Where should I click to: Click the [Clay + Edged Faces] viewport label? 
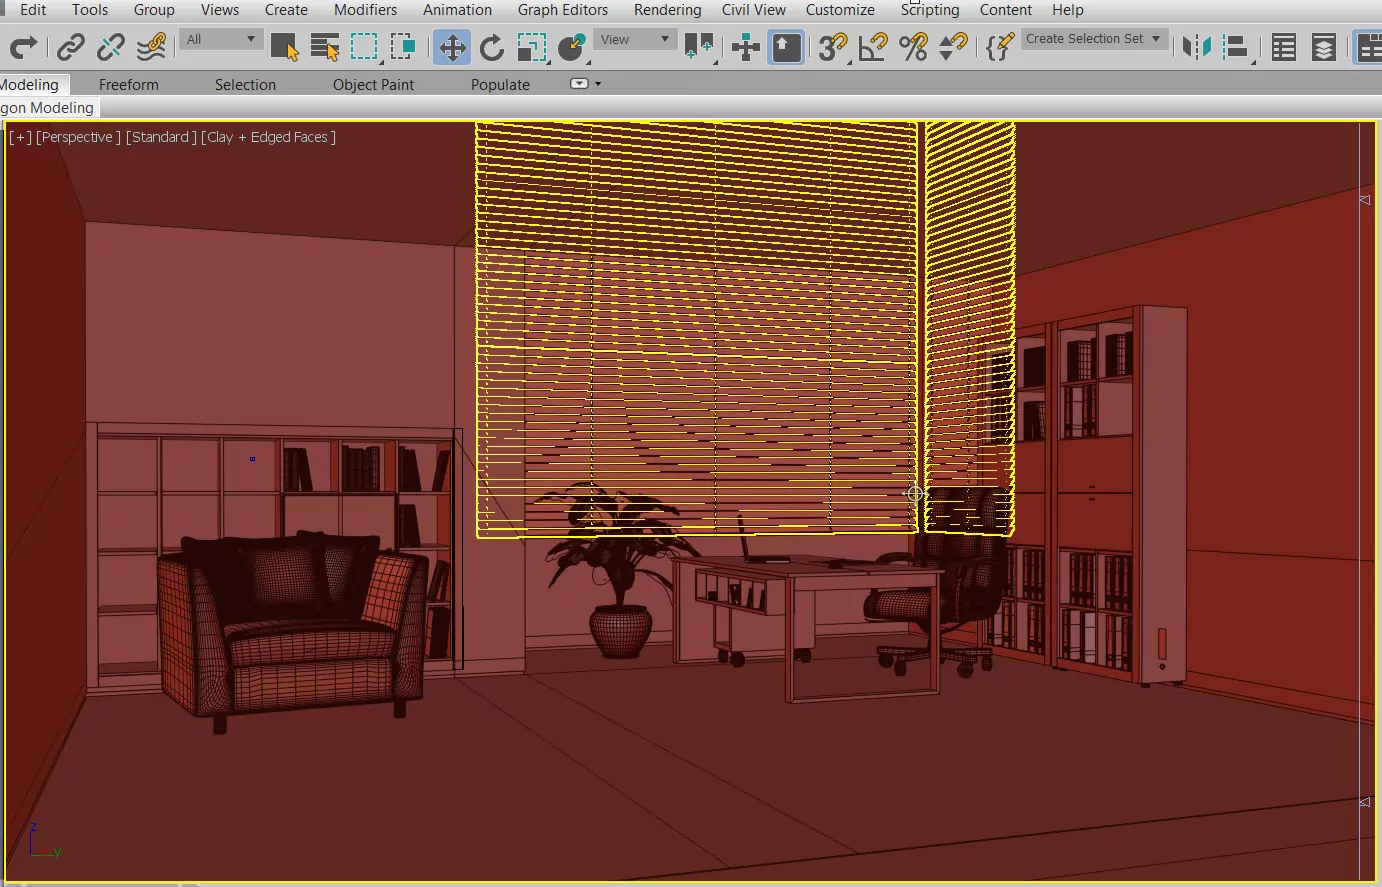pyautogui.click(x=268, y=137)
